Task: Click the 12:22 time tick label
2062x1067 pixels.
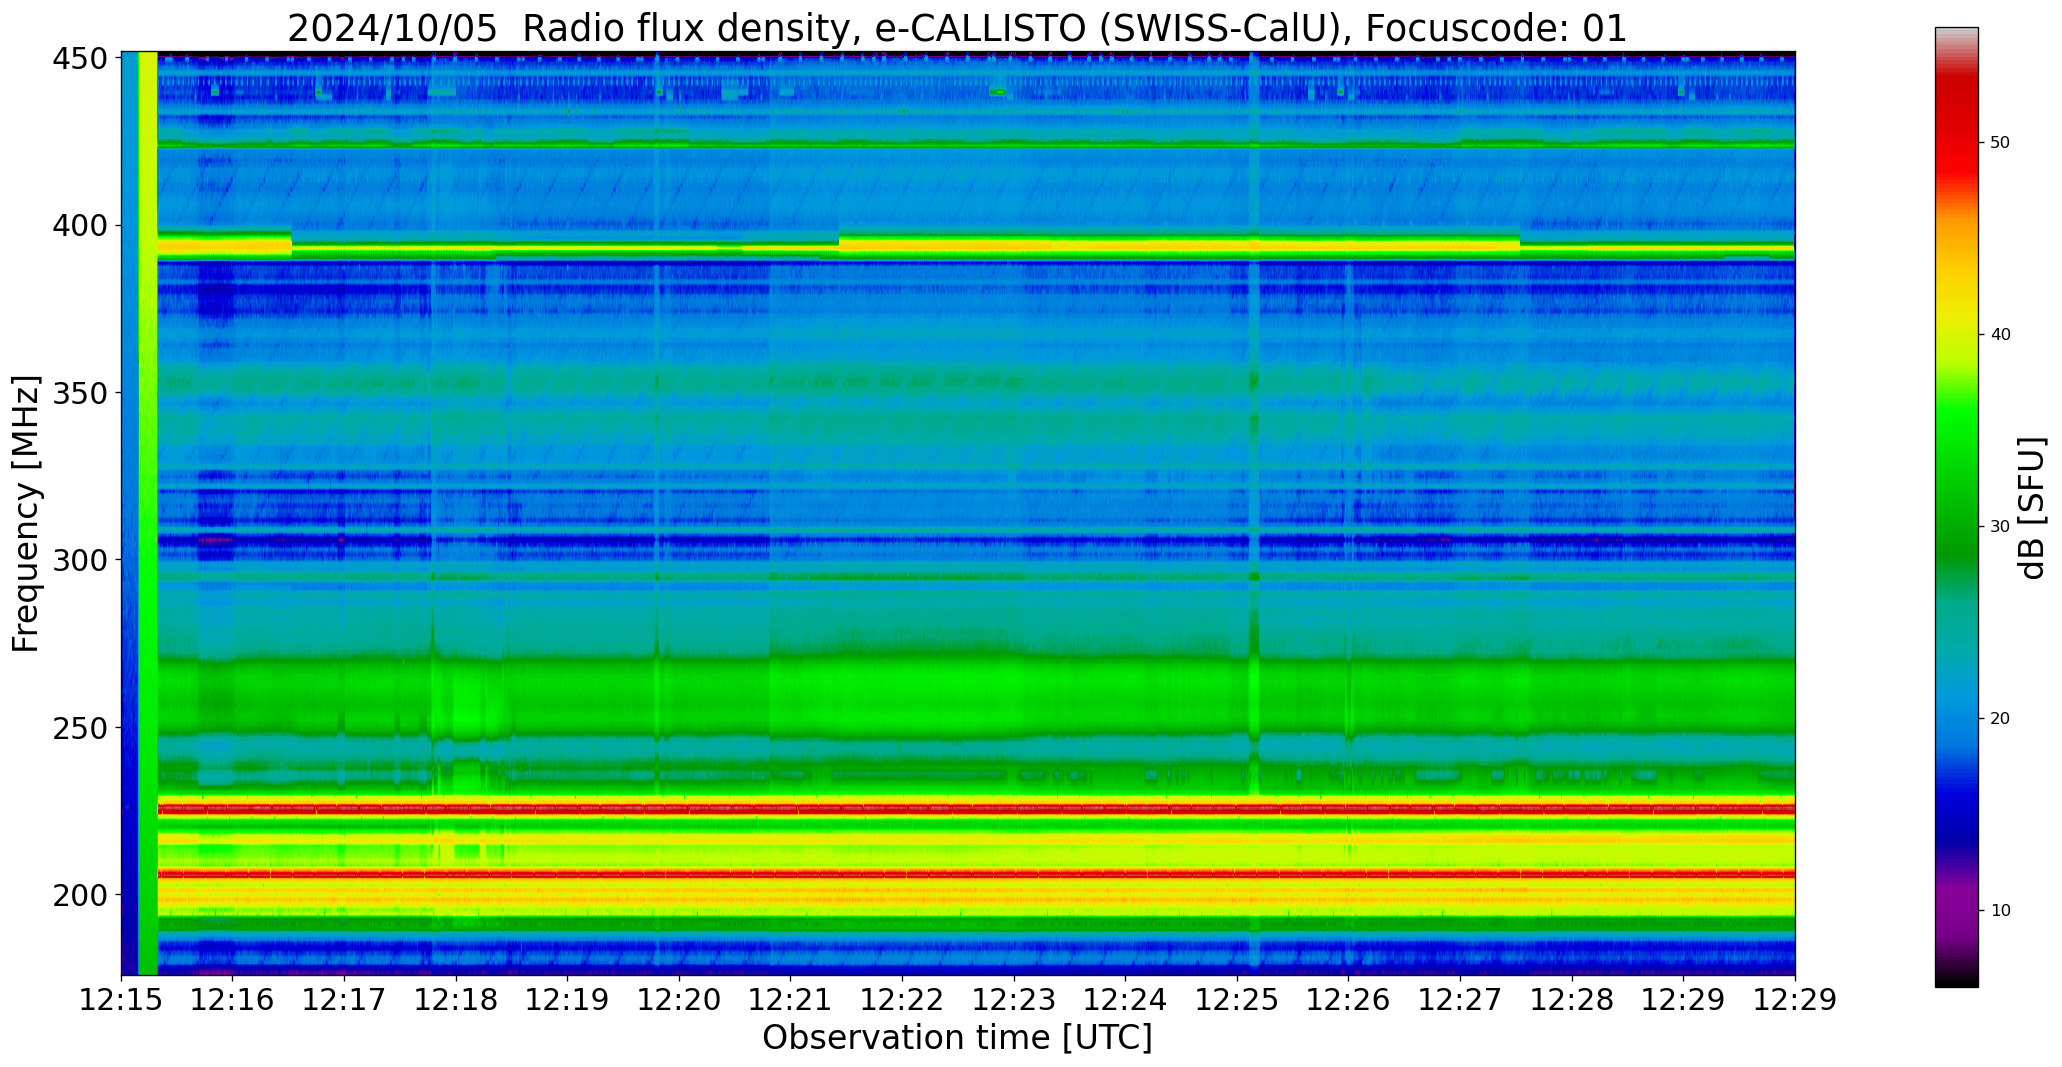Action: [903, 1000]
